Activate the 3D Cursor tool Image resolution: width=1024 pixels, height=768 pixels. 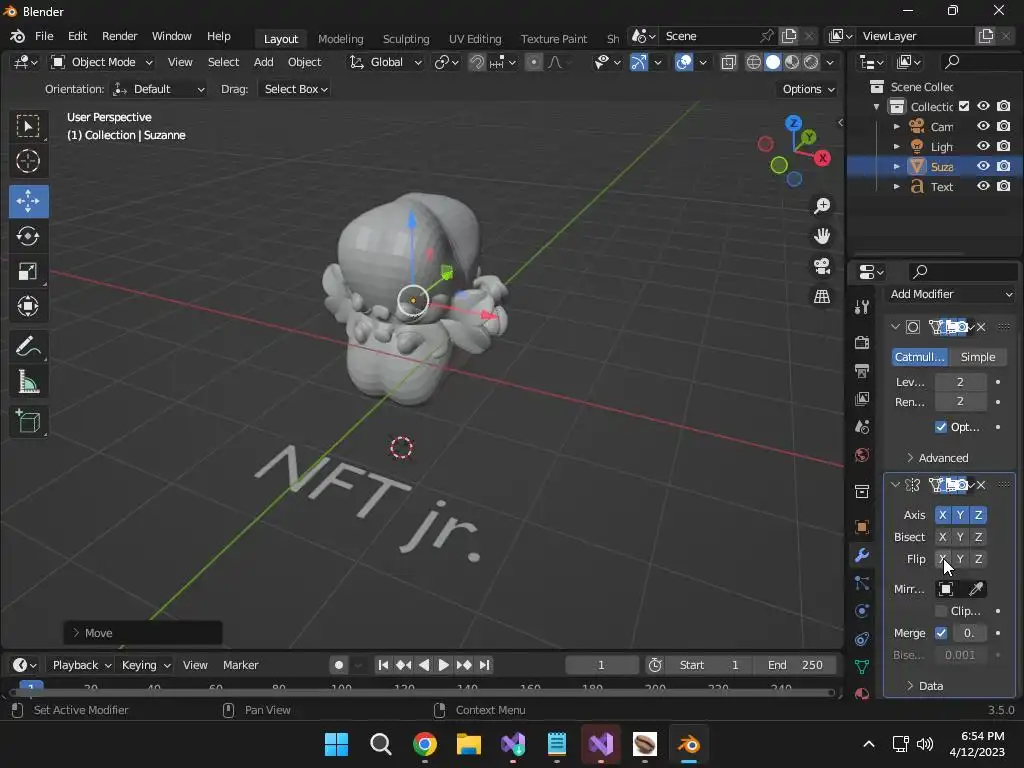(x=28, y=161)
